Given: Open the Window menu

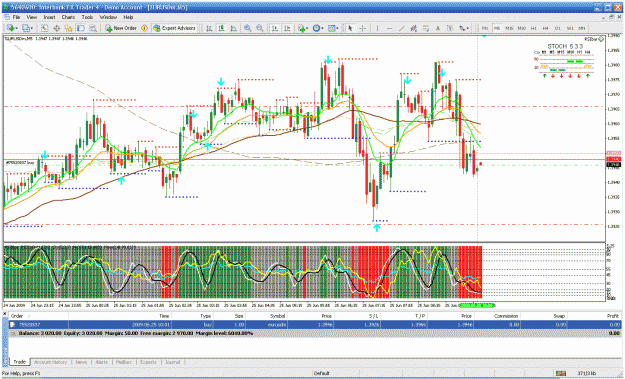Looking at the screenshot, I should tap(108, 17).
